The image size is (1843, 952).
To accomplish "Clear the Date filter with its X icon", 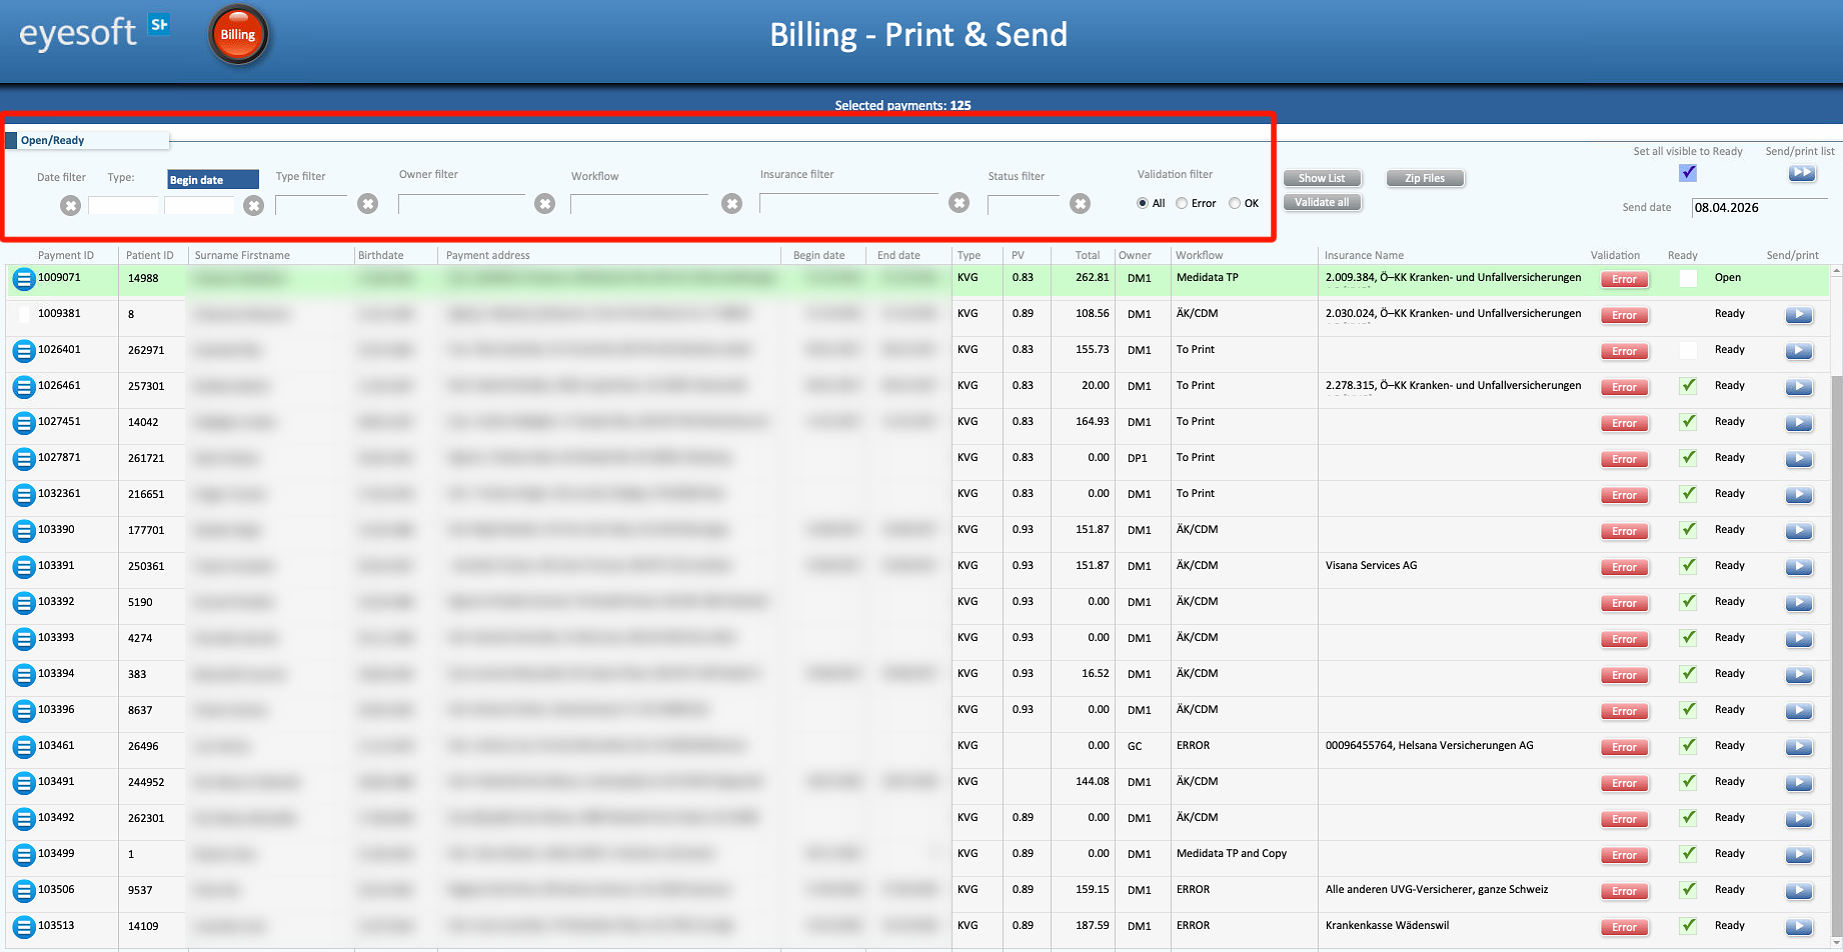I will (70, 206).
